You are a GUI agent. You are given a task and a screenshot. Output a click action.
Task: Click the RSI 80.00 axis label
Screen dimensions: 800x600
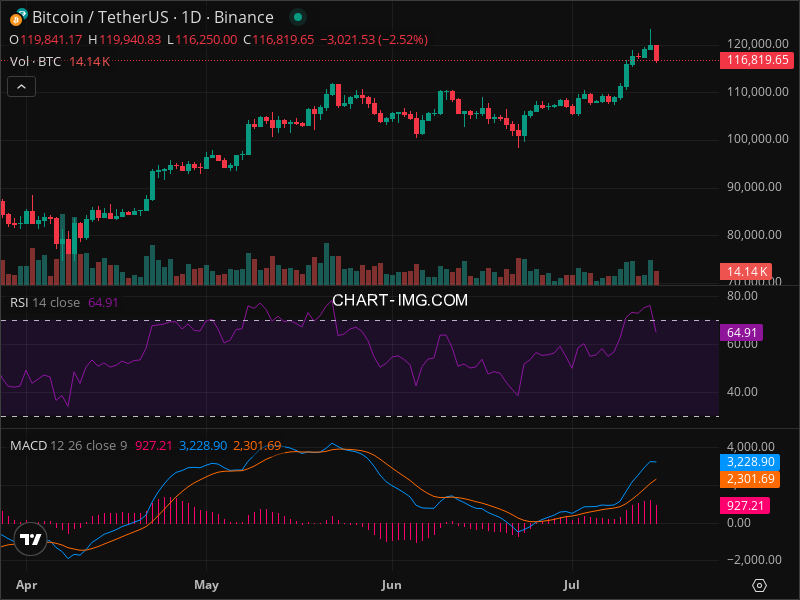coord(742,296)
